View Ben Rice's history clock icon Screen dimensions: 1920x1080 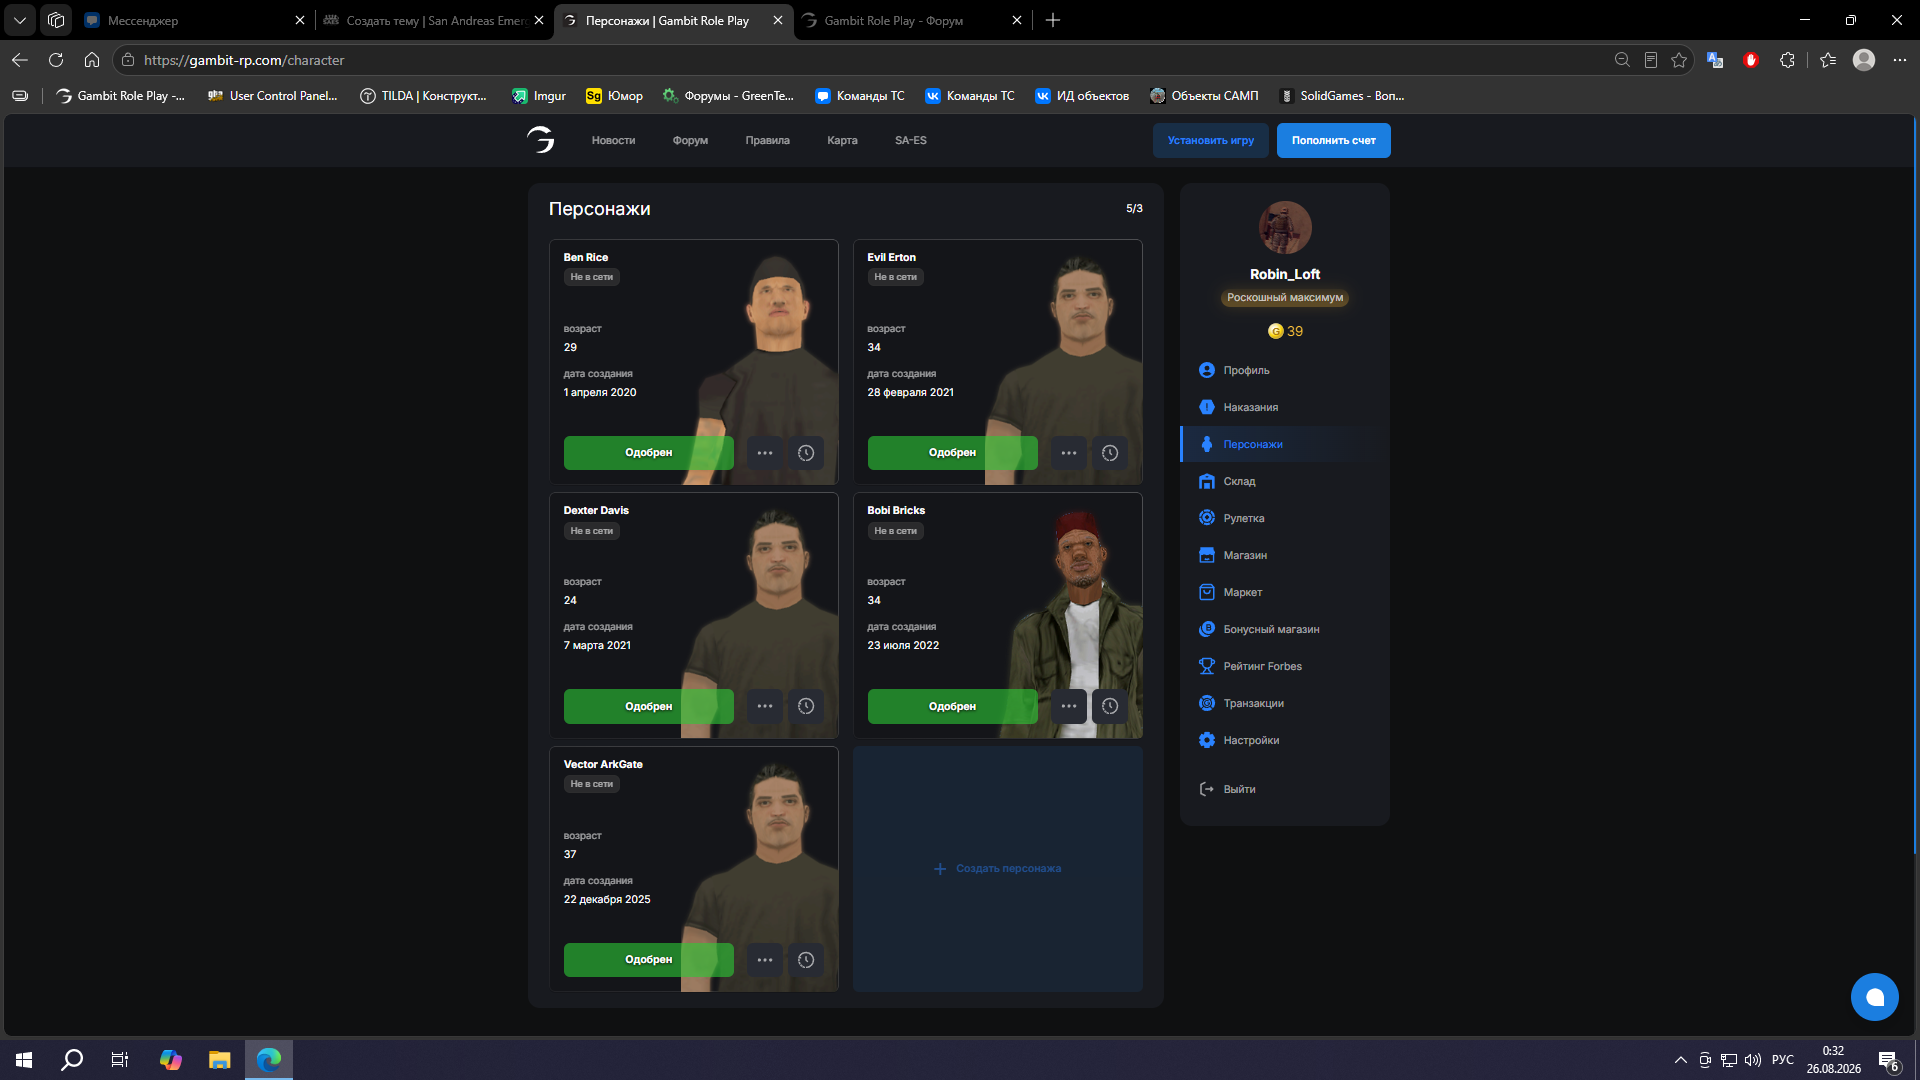click(806, 453)
